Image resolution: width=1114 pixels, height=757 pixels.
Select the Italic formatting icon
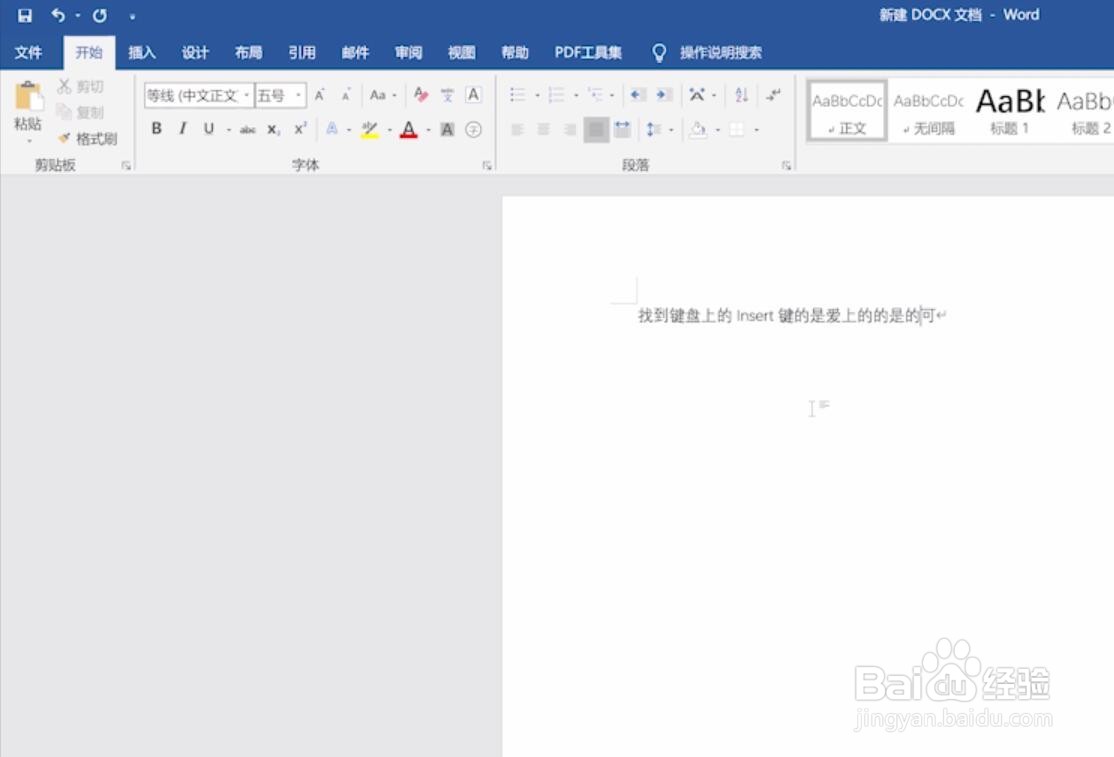182,129
